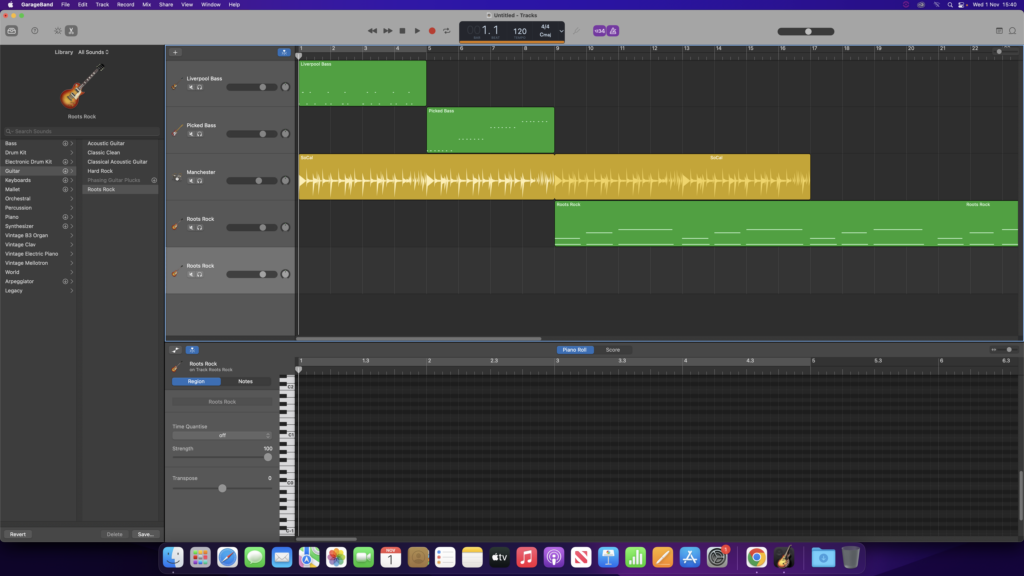Toggle the Cycle loop button
1024x576 pixels.
point(447,31)
